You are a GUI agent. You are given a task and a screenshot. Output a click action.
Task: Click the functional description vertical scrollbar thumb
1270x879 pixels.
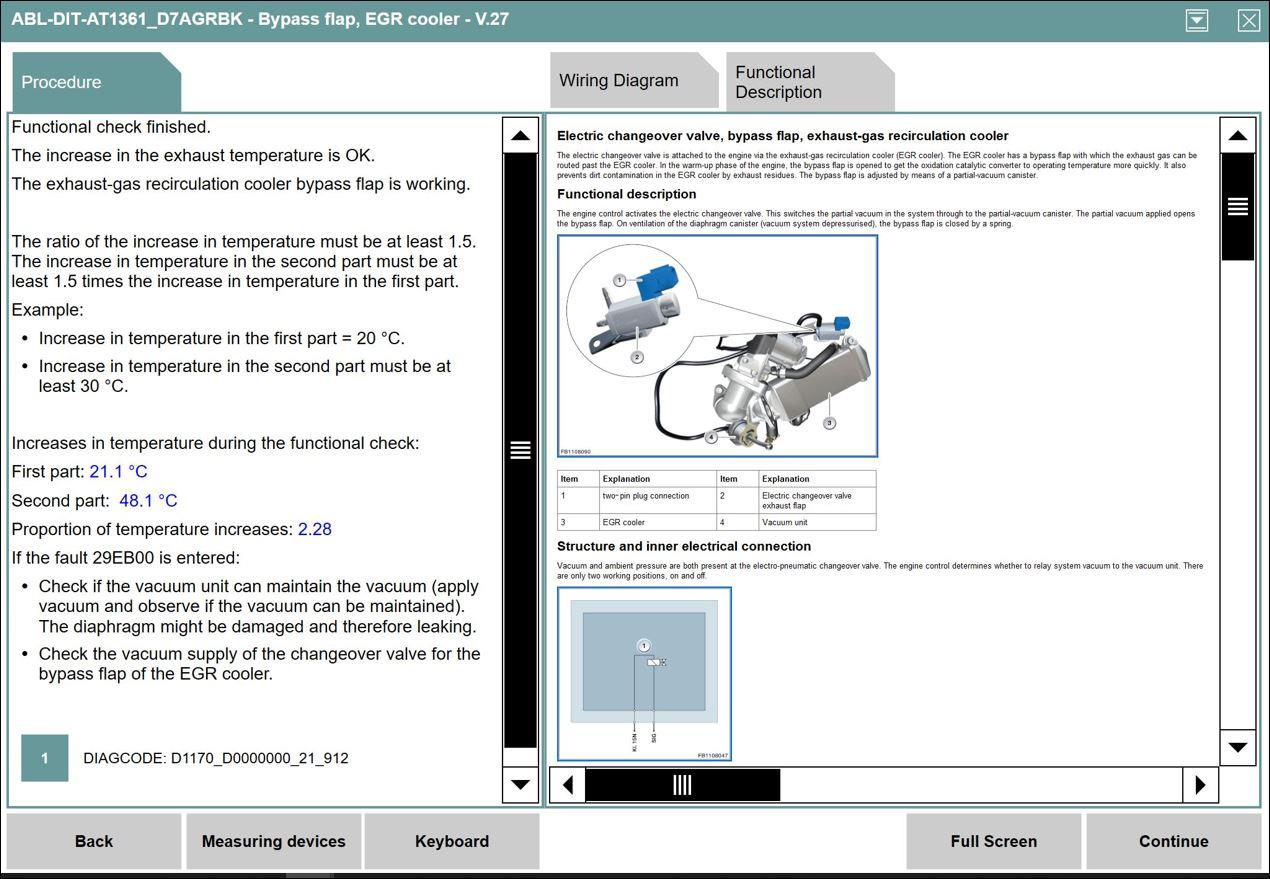click(1237, 207)
